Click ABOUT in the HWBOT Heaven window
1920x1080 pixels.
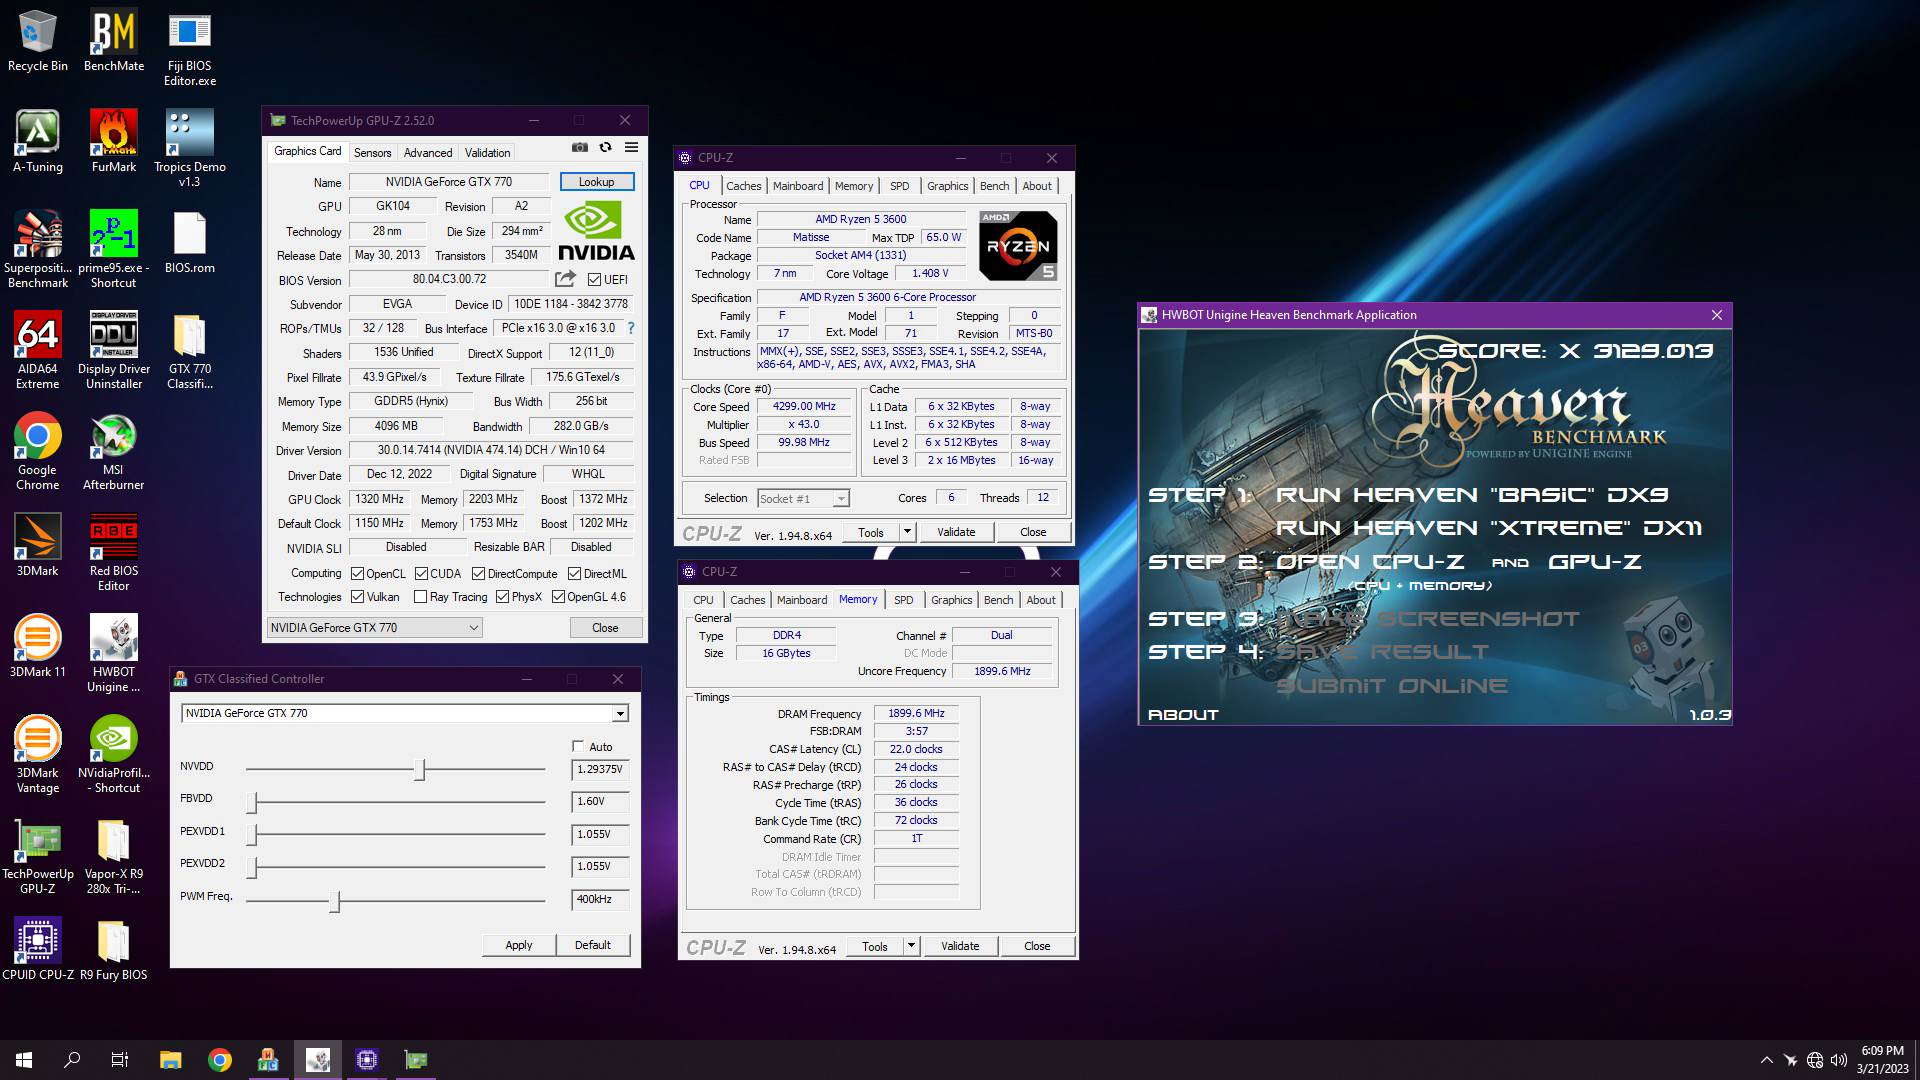coord(1183,715)
